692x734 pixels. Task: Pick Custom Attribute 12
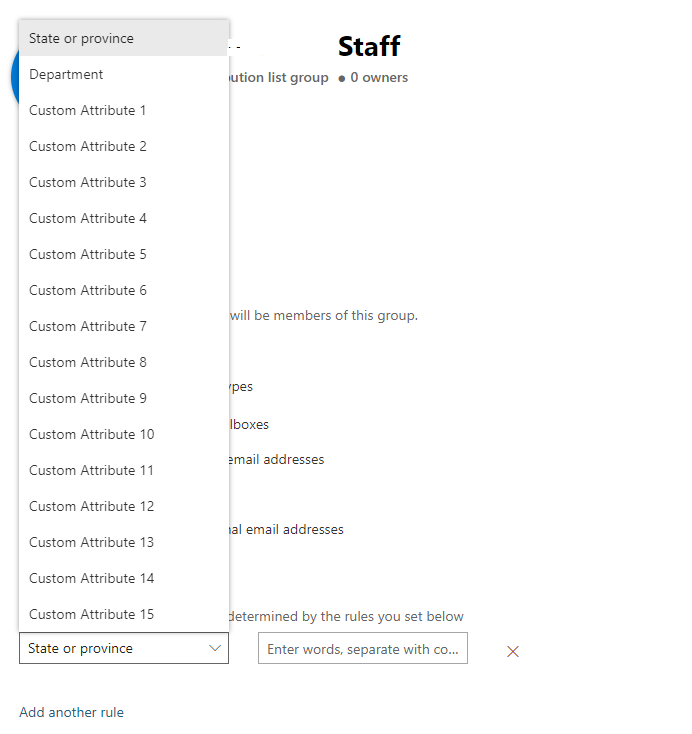coord(124,507)
